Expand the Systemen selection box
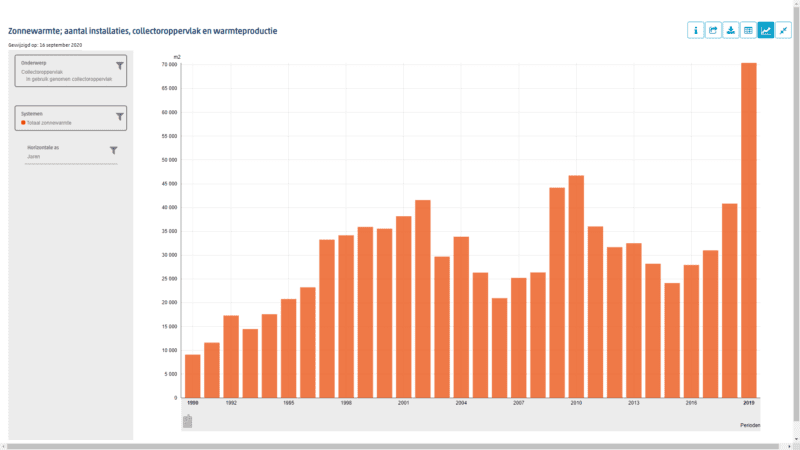Screen dimensions: 800x450 (66, 119)
